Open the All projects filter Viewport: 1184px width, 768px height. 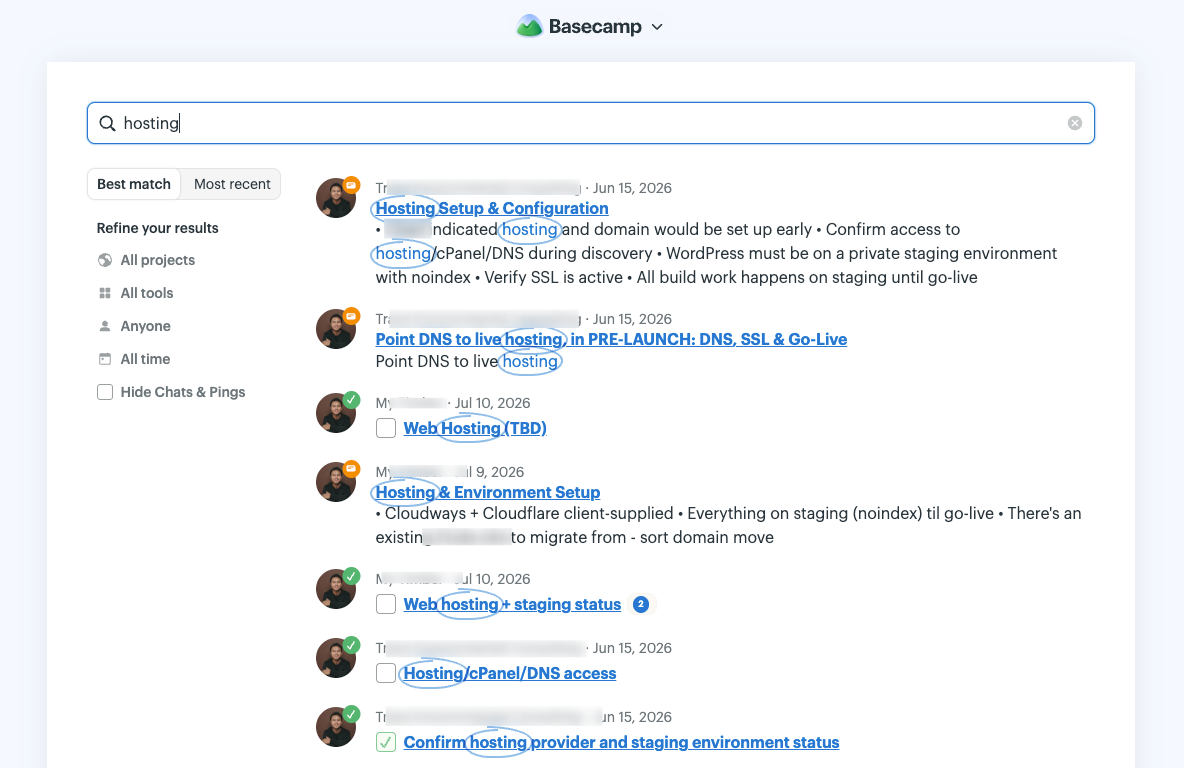coord(146,260)
